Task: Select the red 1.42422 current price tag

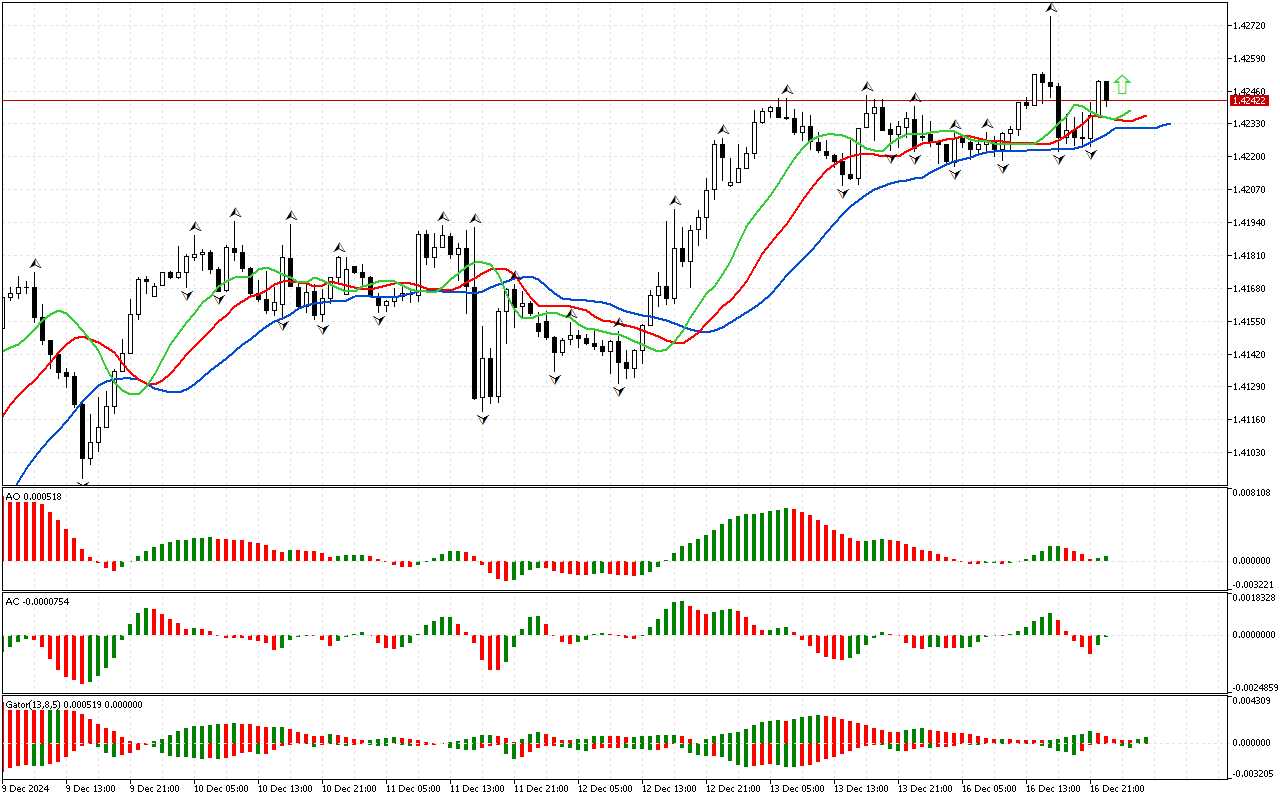Action: point(1250,100)
